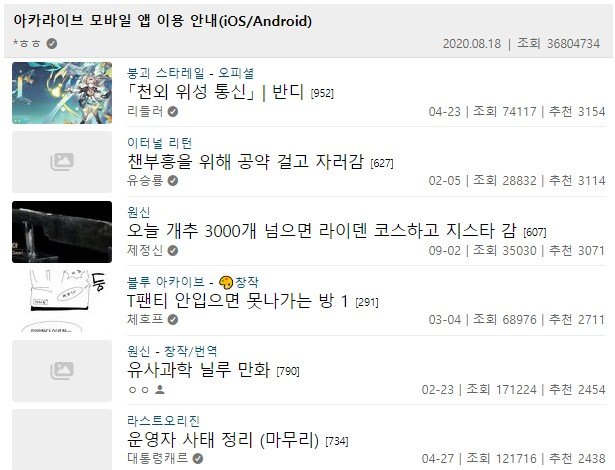The height and width of the screenshot is (470, 615).
Task: Open the 라스트오리진 channel link
Action: pyautogui.click(x=163, y=421)
